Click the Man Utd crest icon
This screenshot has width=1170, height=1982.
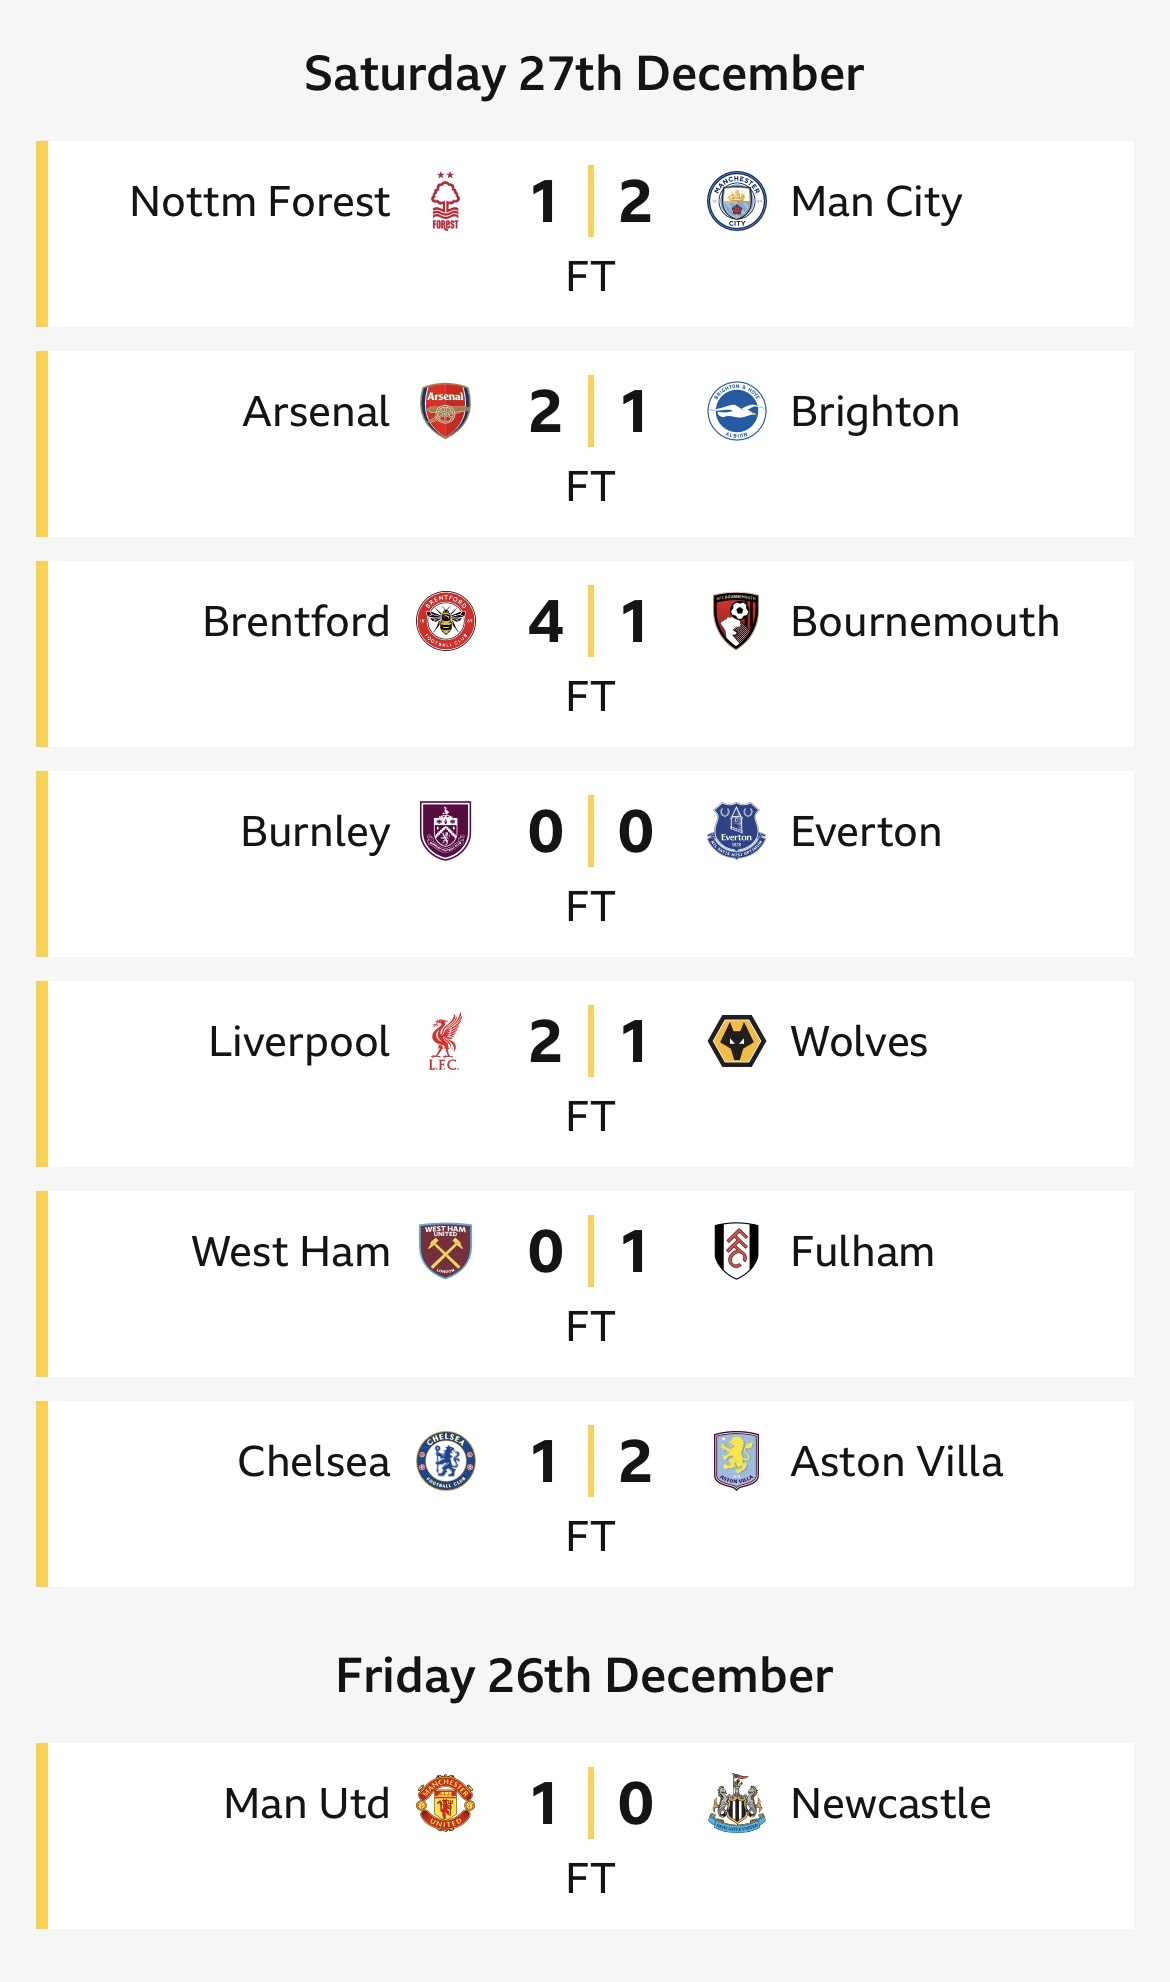[446, 1803]
